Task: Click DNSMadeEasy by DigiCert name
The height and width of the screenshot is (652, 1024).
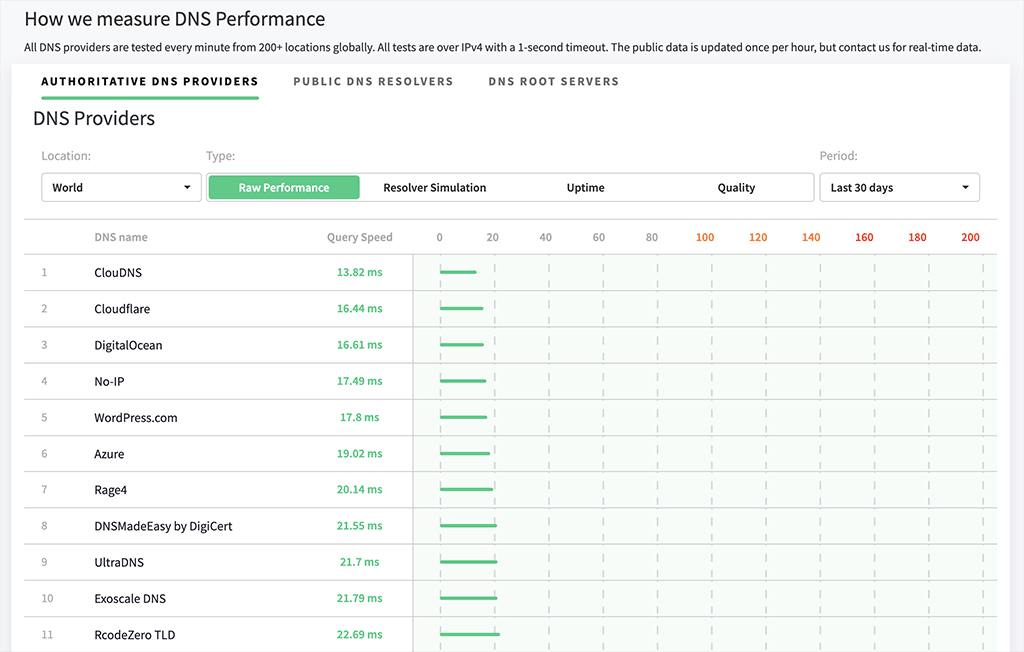Action: pos(163,526)
